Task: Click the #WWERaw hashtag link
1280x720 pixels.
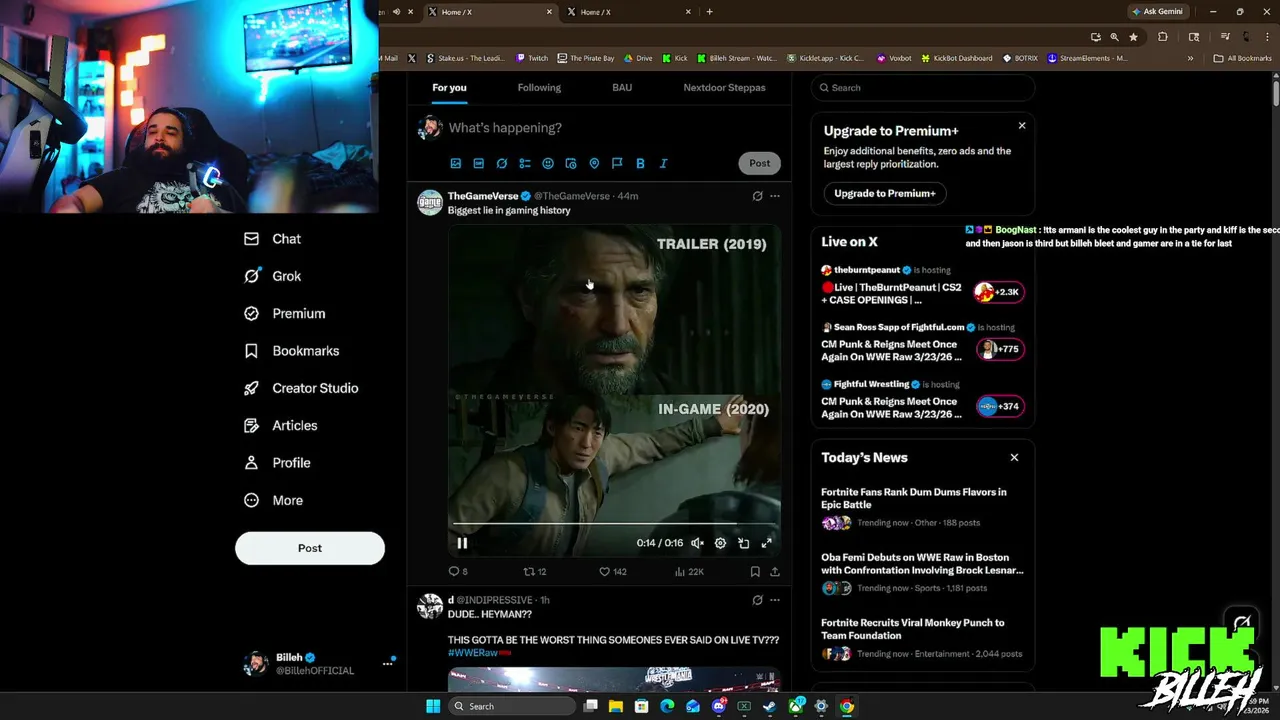Action: click(x=473, y=653)
